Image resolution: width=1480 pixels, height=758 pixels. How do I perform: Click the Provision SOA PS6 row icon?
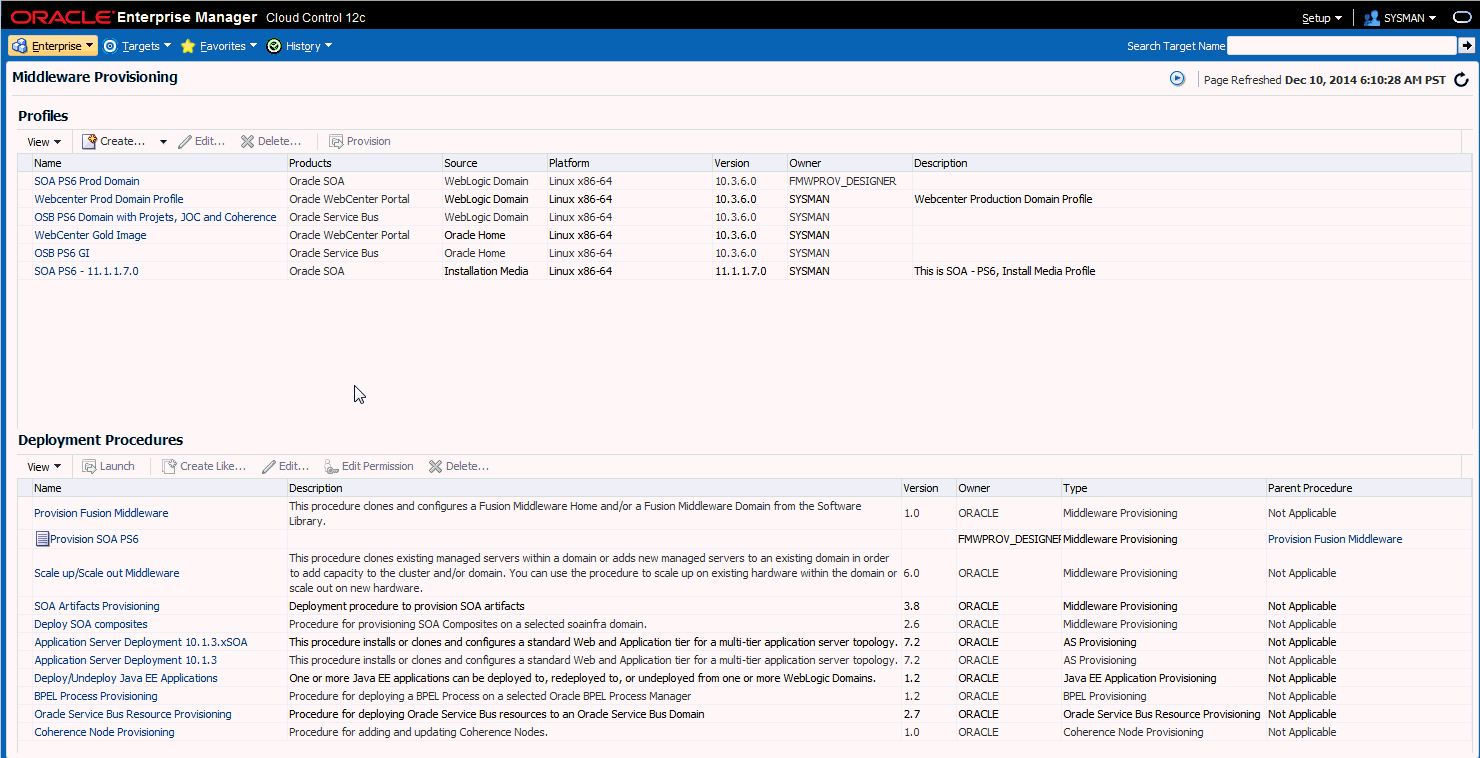42,539
